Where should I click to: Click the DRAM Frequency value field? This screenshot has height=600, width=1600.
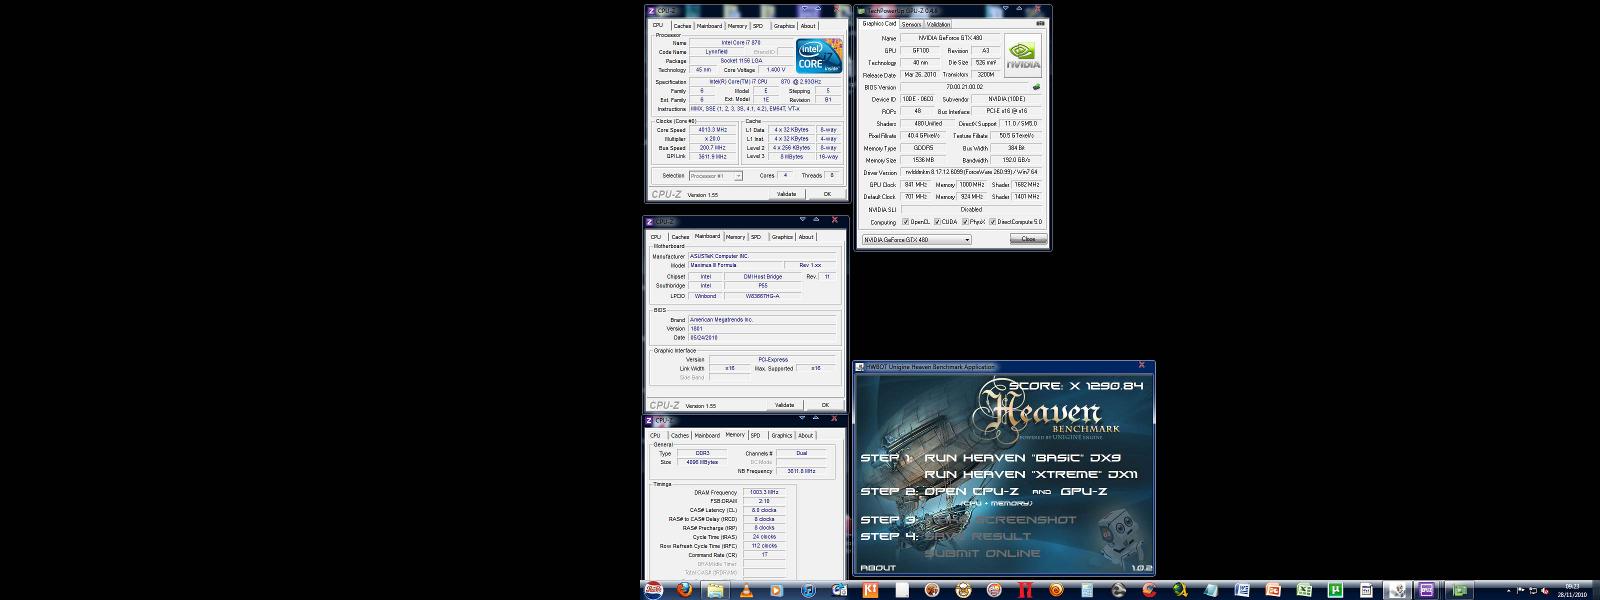[x=764, y=492]
